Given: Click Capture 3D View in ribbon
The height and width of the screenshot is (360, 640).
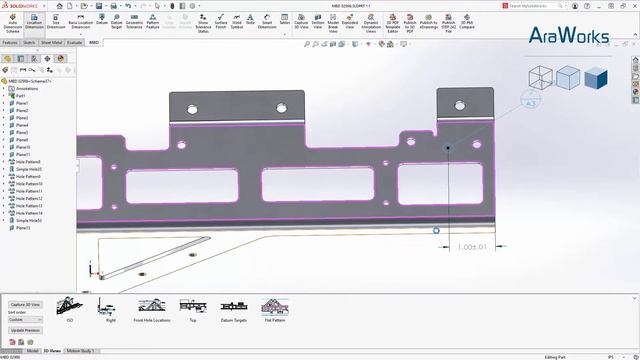Looking at the screenshot, I should 301,22.
